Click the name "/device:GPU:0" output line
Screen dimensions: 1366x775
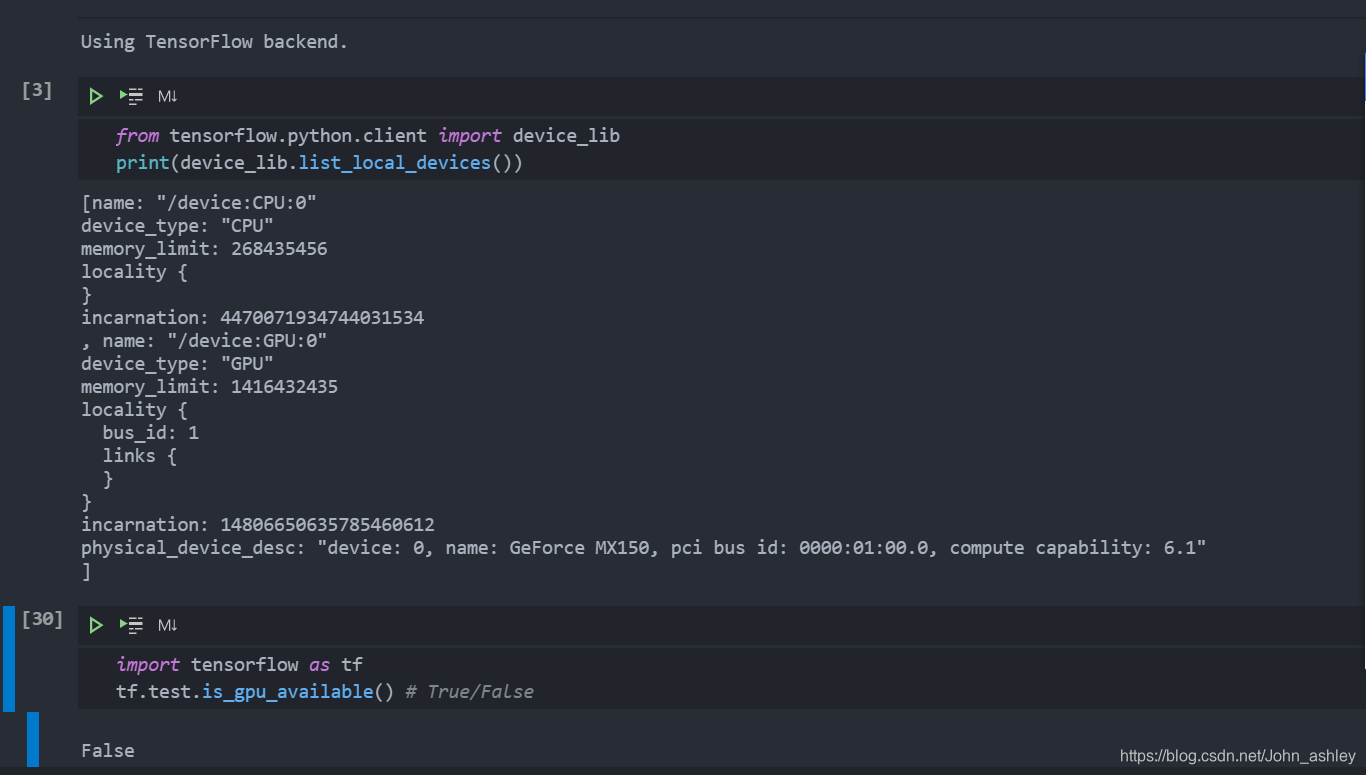pos(204,340)
